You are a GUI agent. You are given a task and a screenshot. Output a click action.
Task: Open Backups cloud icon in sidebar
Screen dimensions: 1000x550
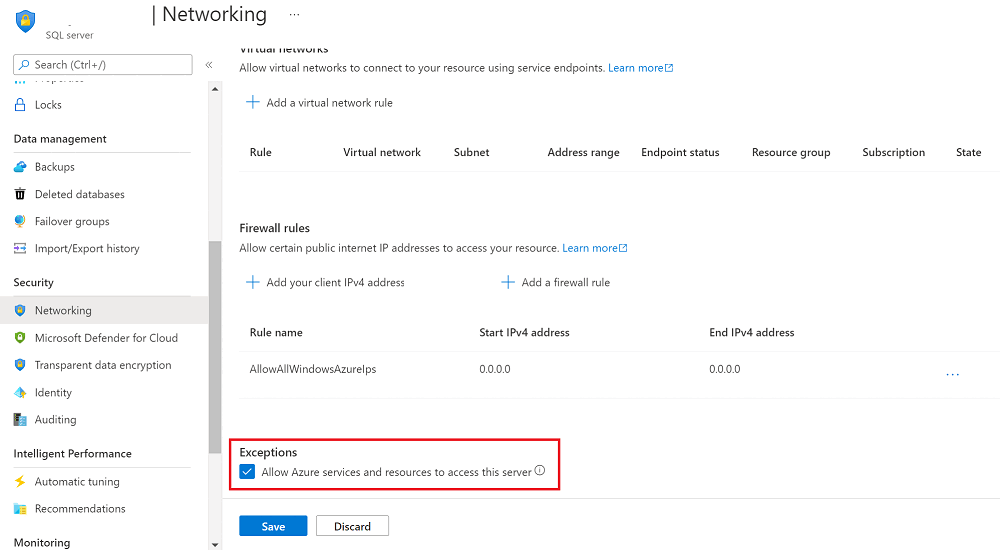(20, 167)
